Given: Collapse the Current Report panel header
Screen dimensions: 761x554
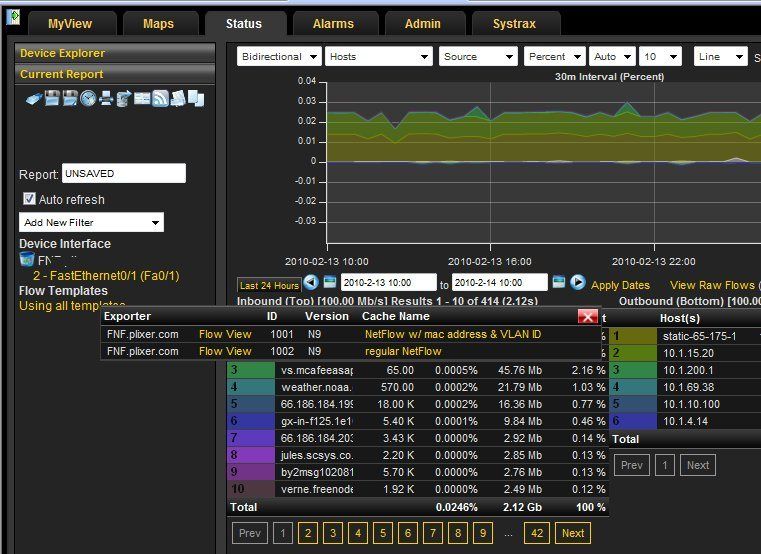Looking at the screenshot, I should coord(115,74).
